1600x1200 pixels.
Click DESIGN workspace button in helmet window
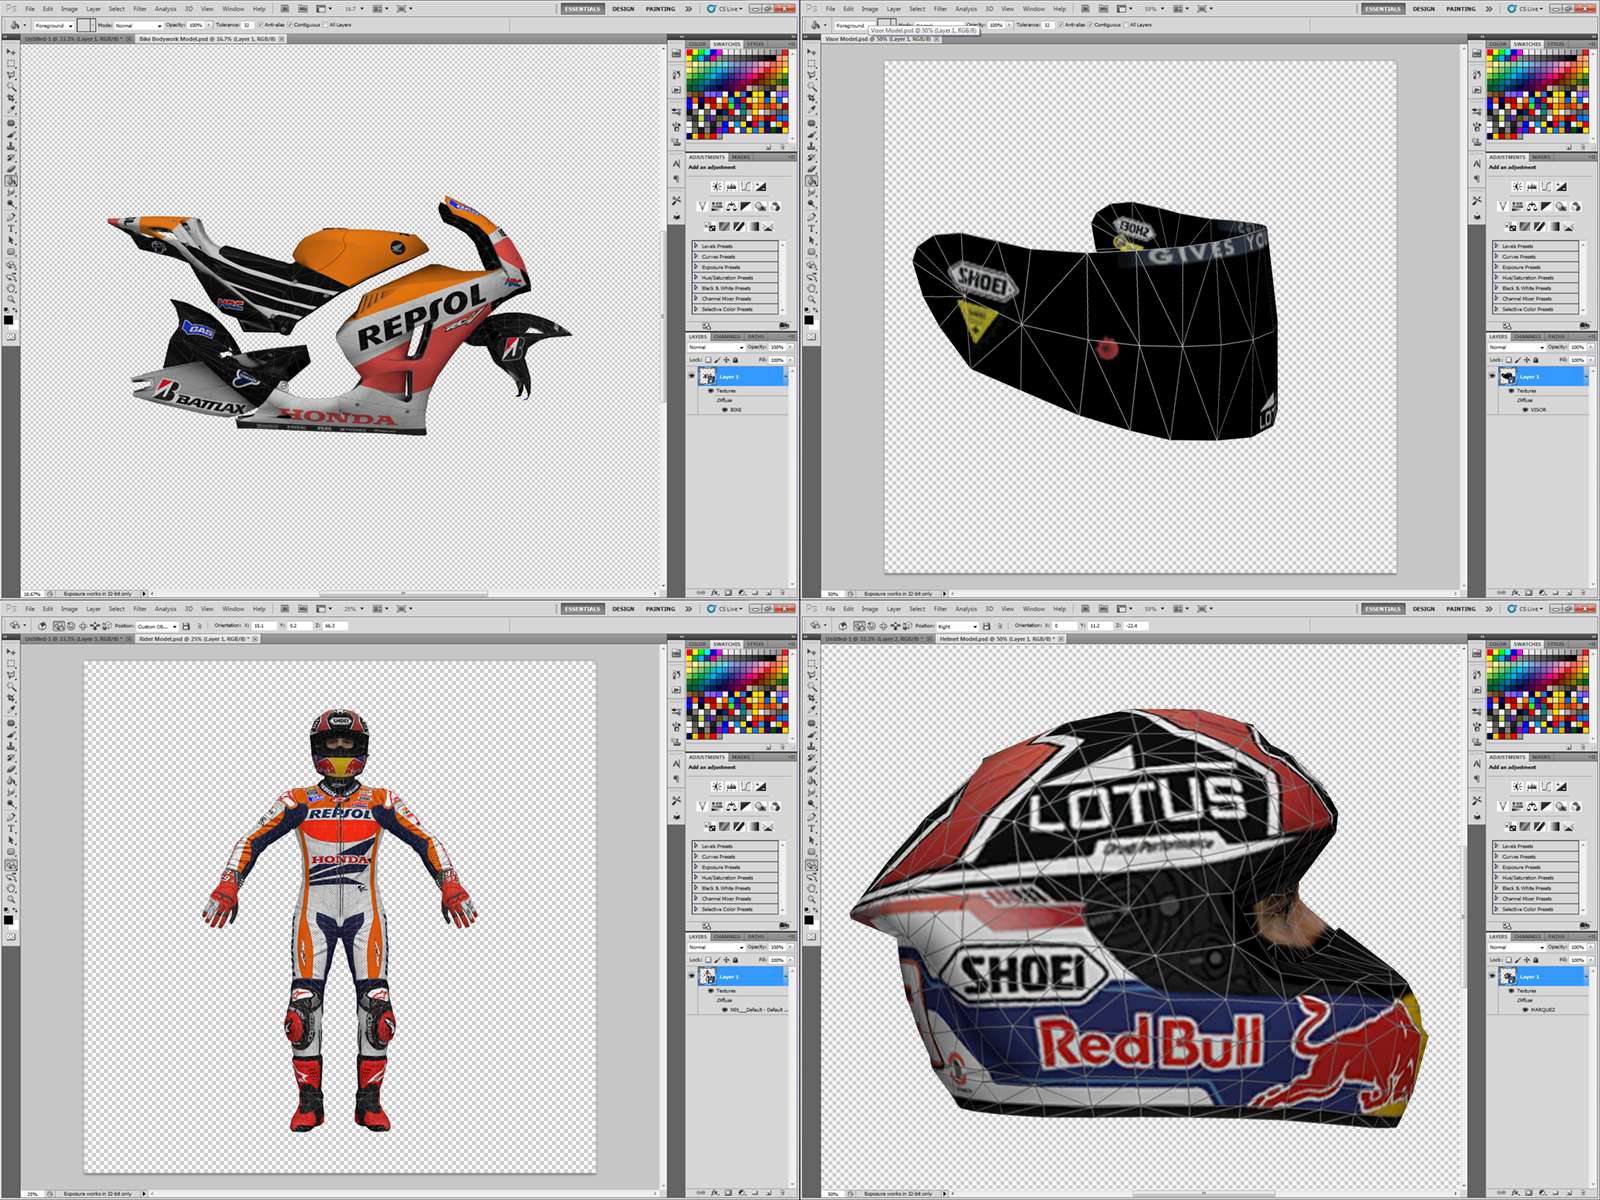pos(1424,609)
